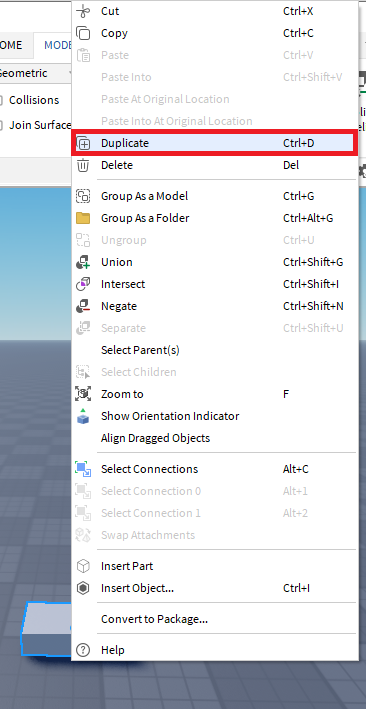
Task: Open Insert Object... dialog entry
Action: (x=215, y=588)
